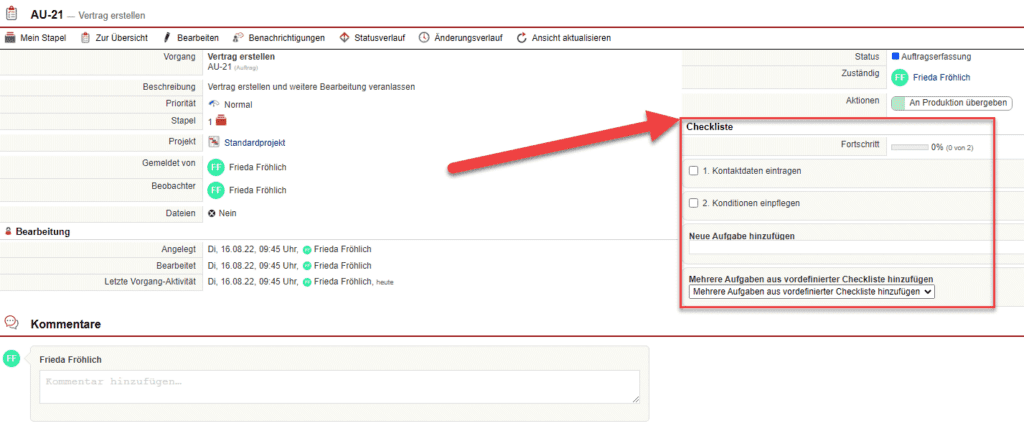Click avatar next to comment box
Image resolution: width=1024 pixels, height=426 pixels.
point(12,358)
